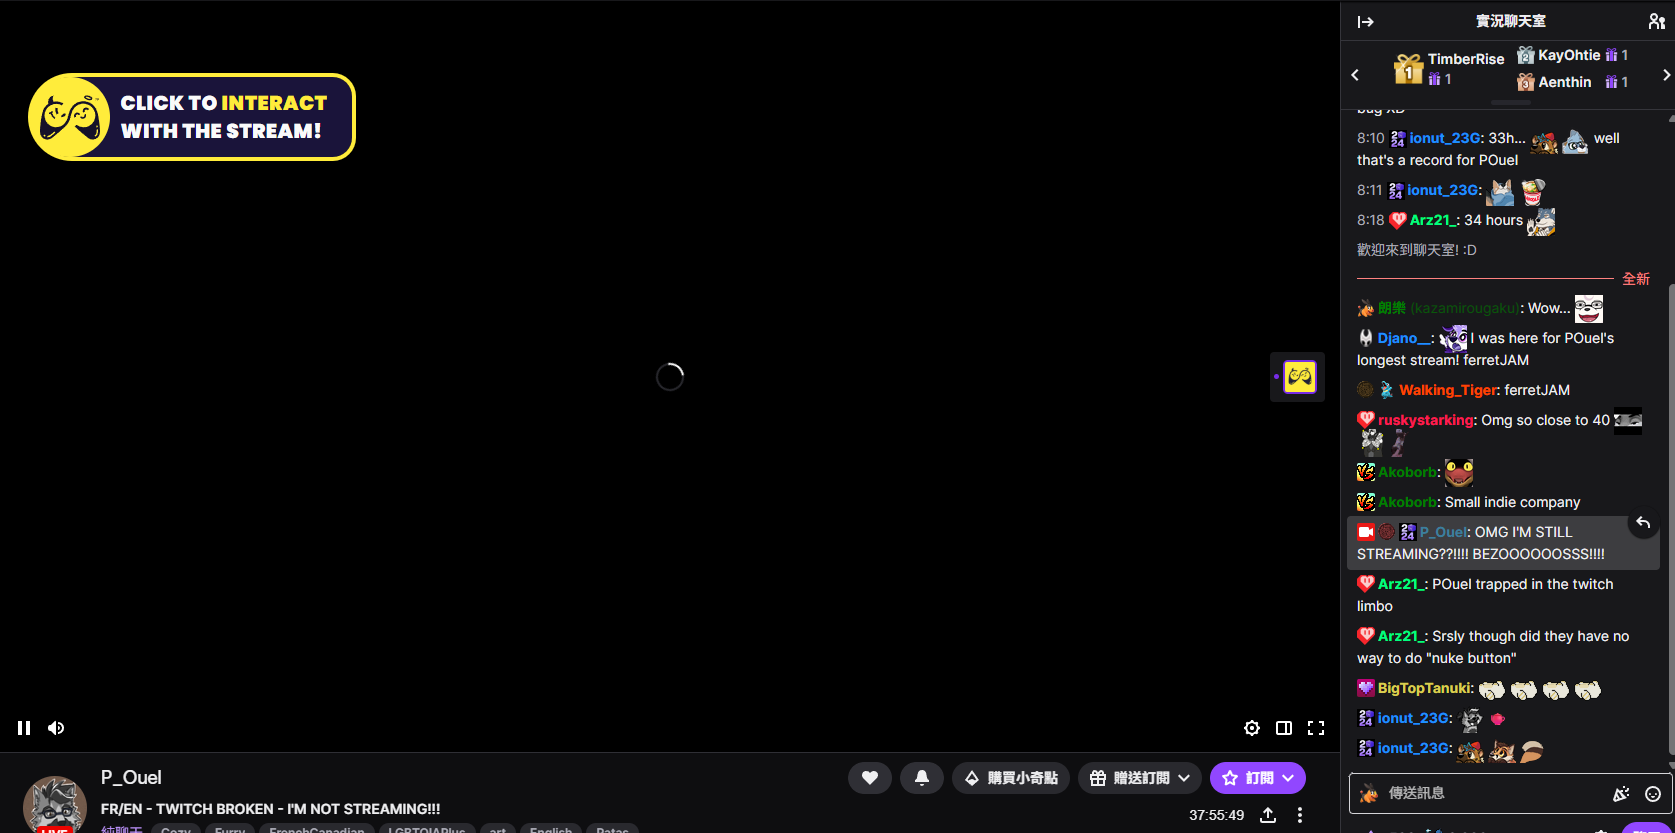
Task: Expand the purple subscribe (訂閱) dropdown
Action: 1258,778
